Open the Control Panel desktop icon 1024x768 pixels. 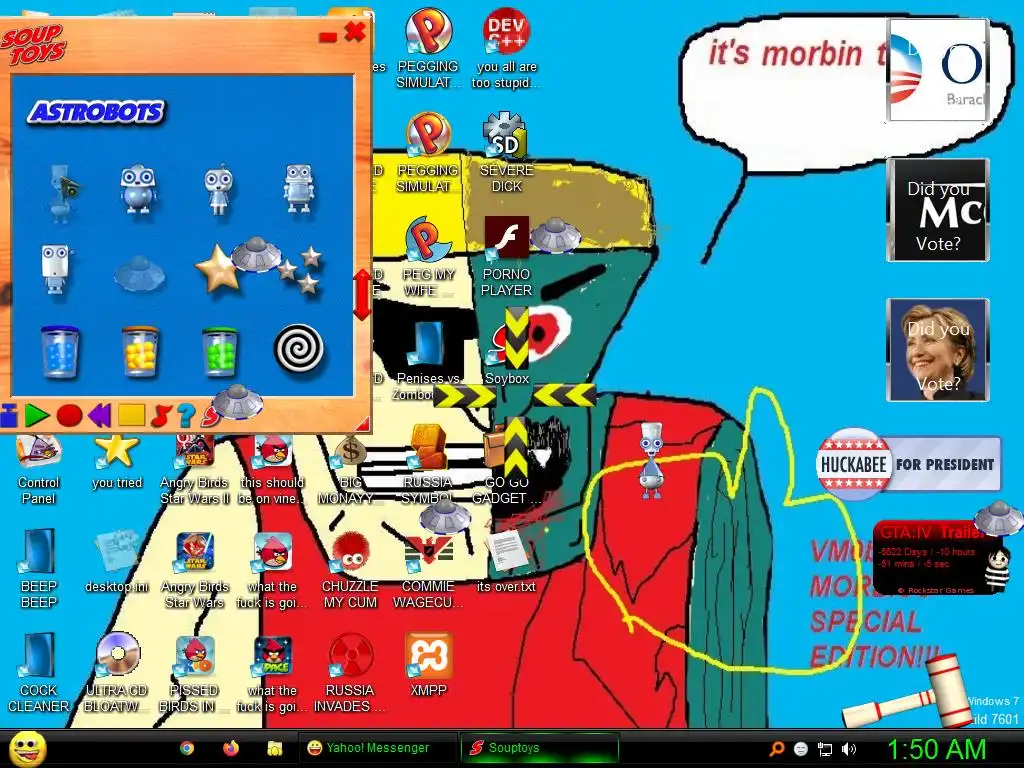click(39, 466)
